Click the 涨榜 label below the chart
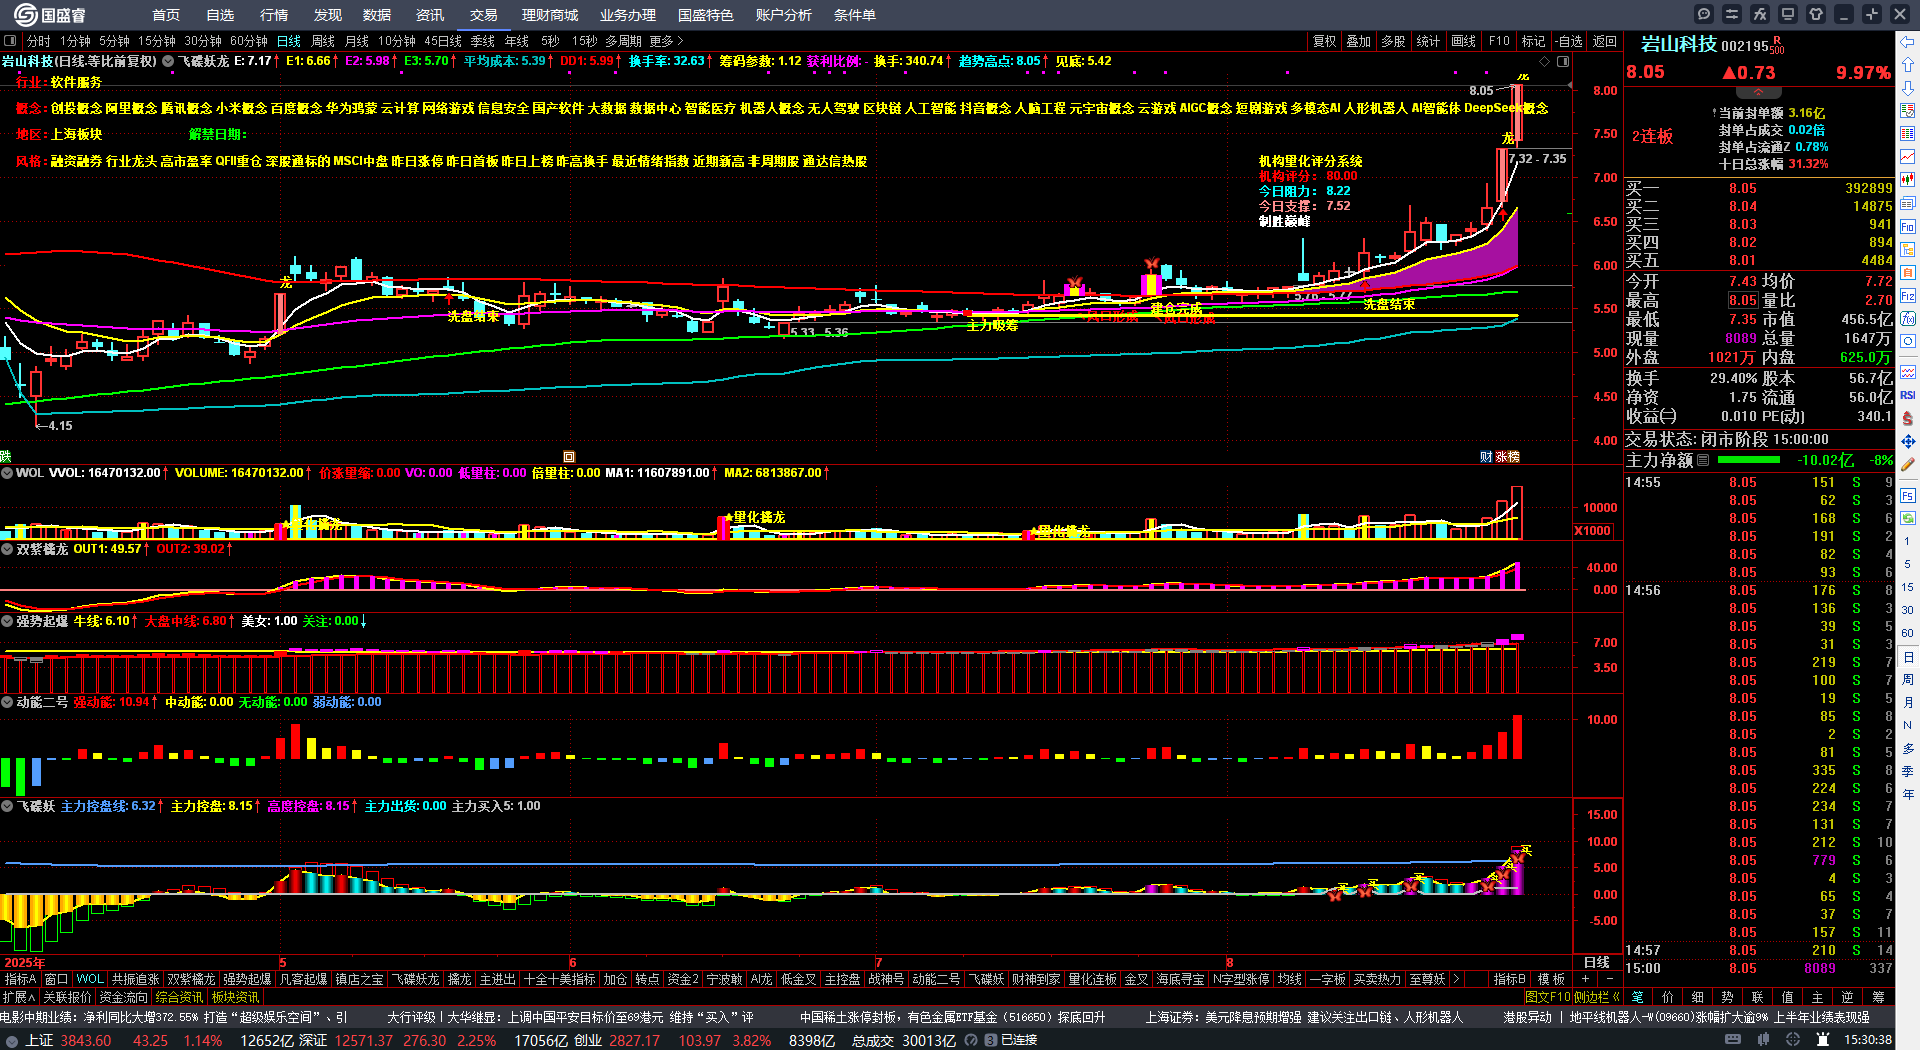The width and height of the screenshot is (1920, 1050). coord(1508,456)
